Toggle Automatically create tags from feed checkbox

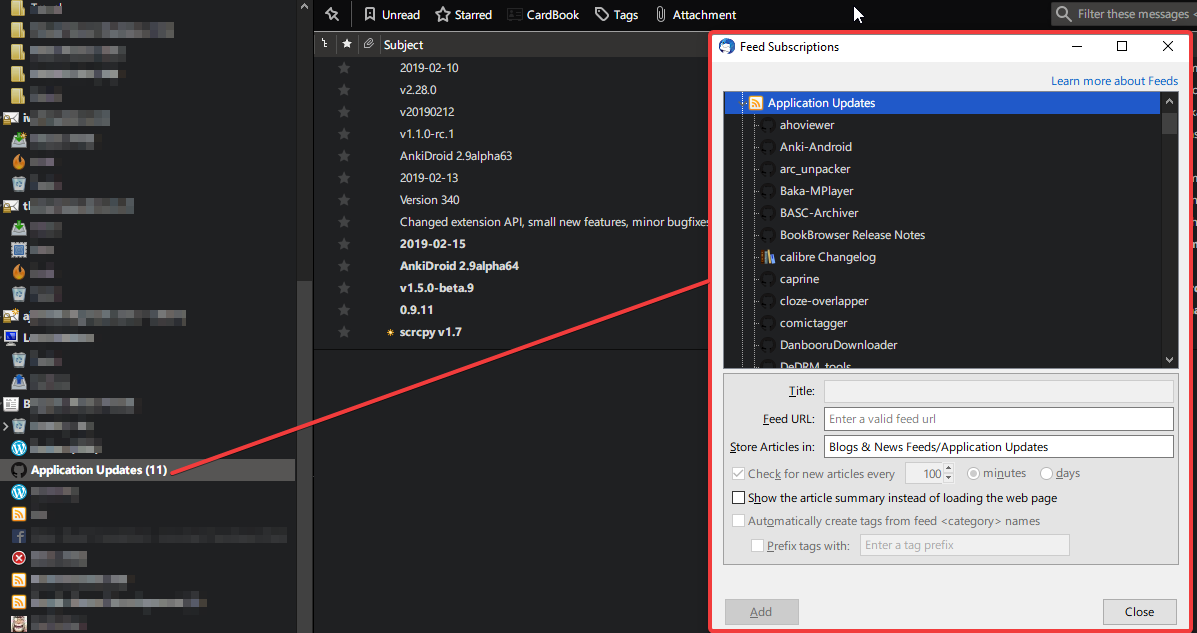point(738,521)
